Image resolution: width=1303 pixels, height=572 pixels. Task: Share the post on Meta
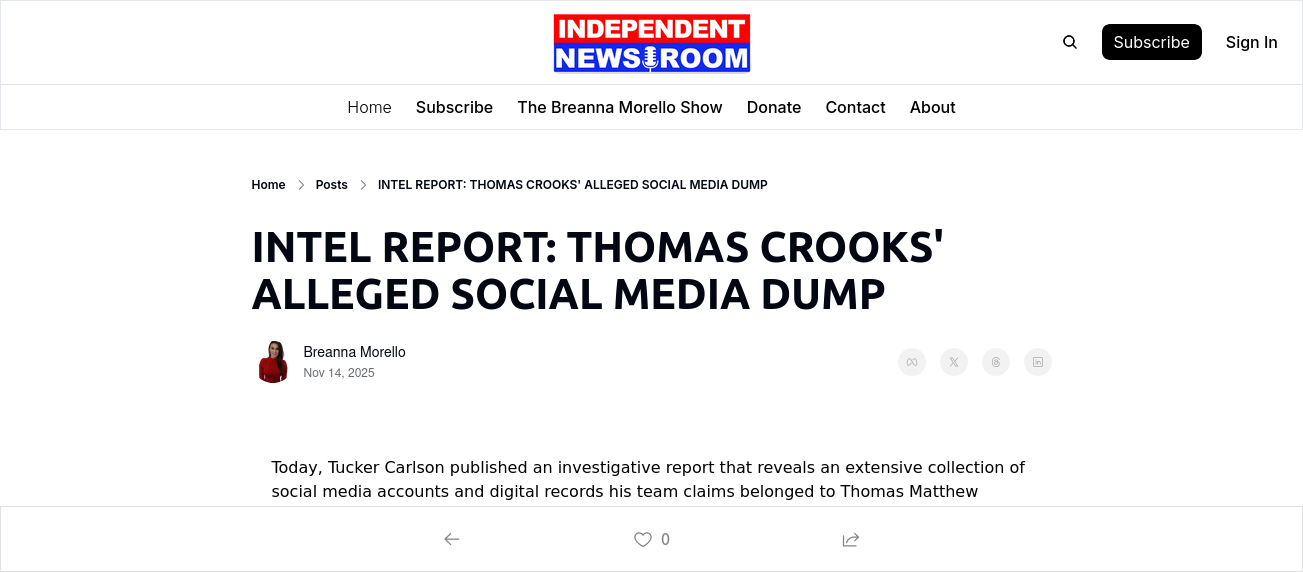point(912,362)
